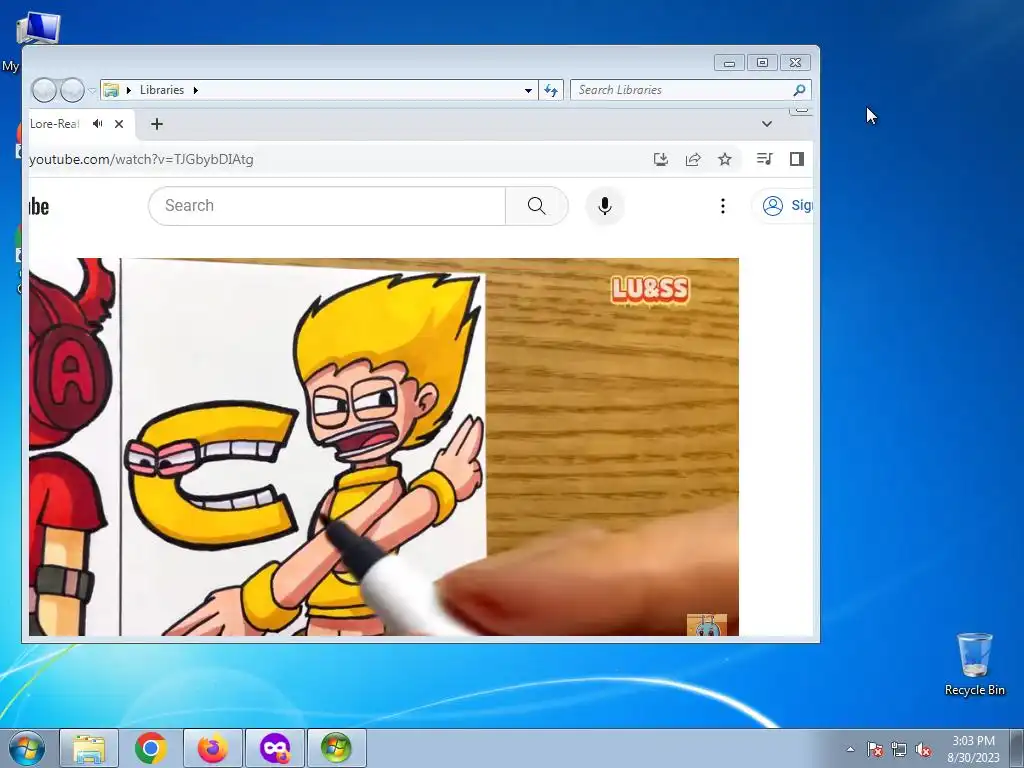
Task: Select the Recycle Bin desktop icon
Action: click(974, 664)
